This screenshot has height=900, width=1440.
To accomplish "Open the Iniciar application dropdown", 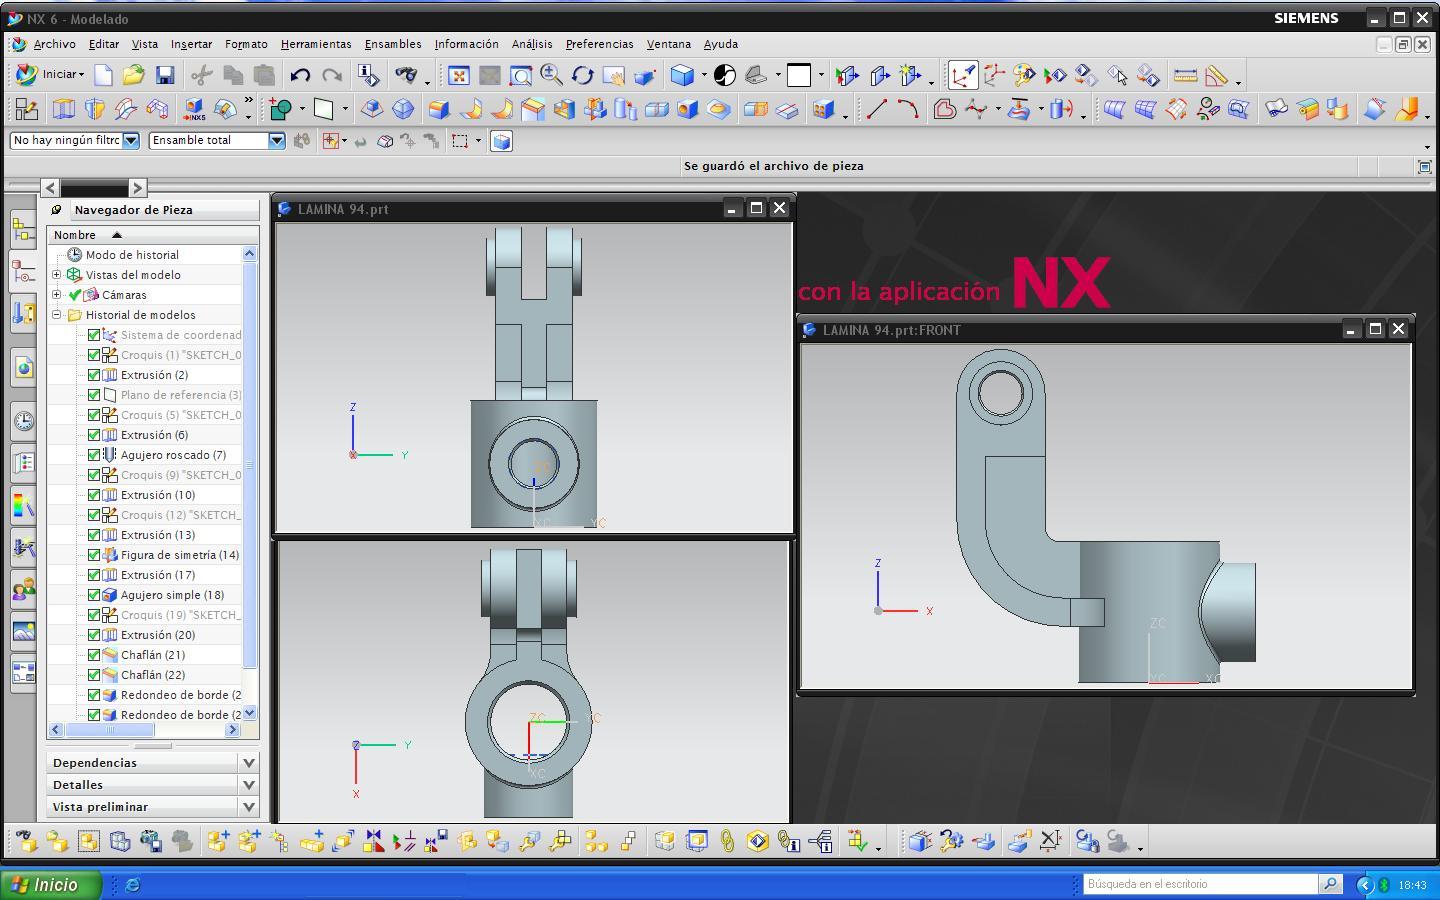I will 49,75.
